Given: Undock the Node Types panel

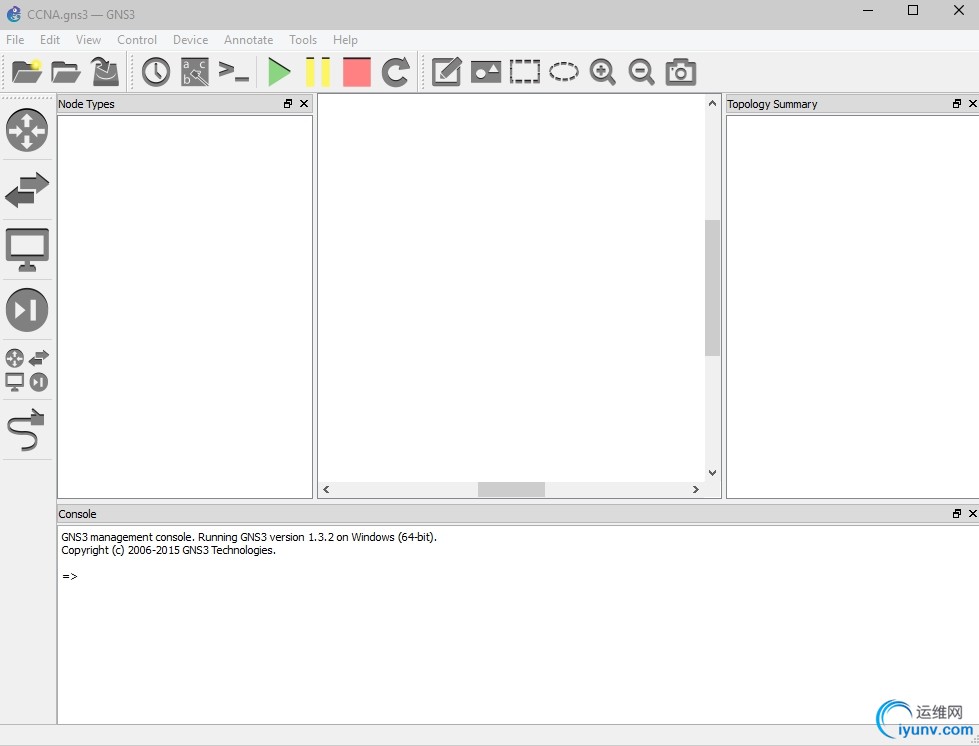Looking at the screenshot, I should point(288,104).
